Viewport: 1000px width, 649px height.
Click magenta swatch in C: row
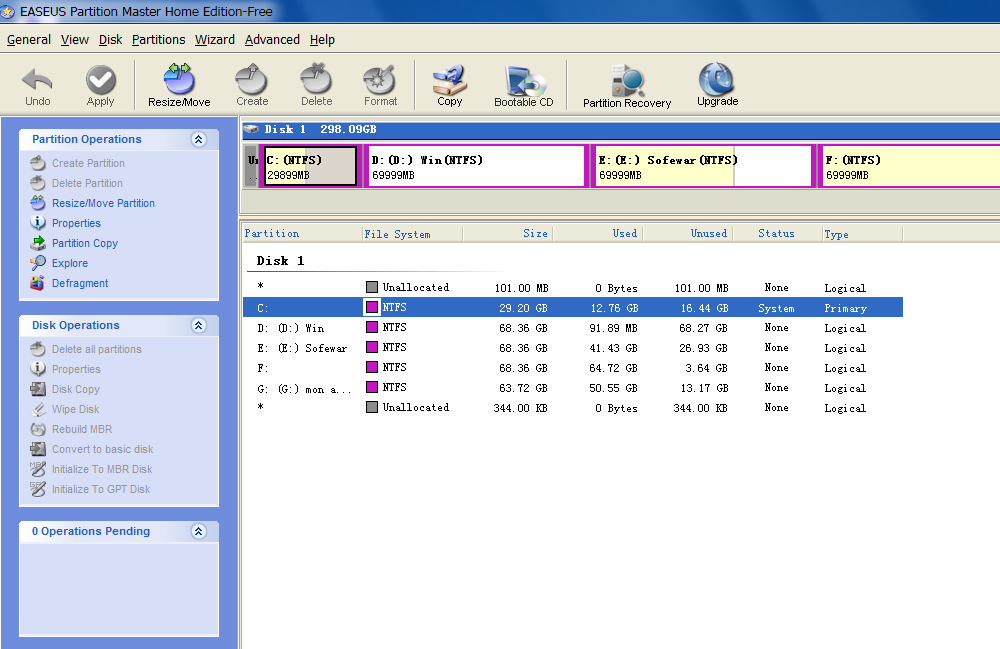pyautogui.click(x=372, y=307)
